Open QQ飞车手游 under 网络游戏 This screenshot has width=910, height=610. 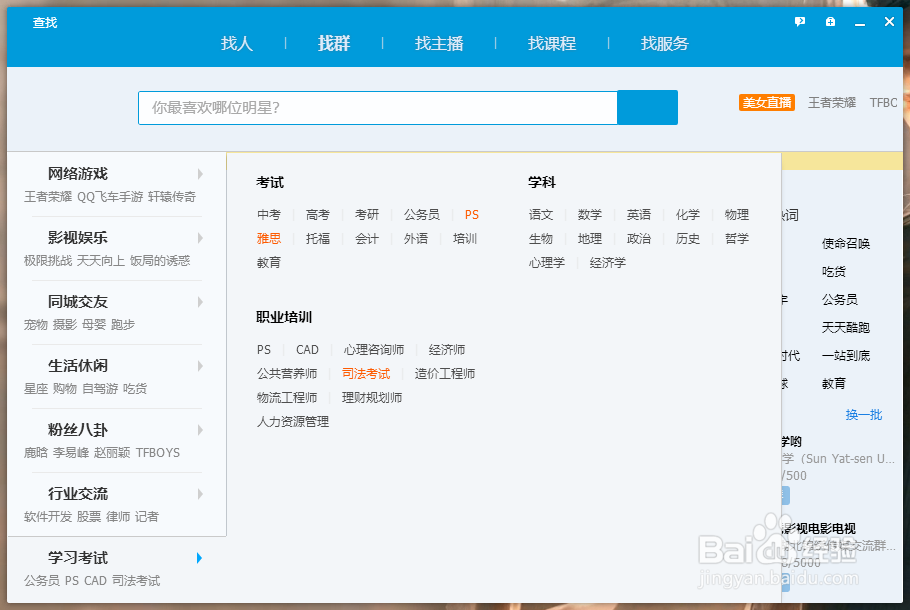coord(110,197)
